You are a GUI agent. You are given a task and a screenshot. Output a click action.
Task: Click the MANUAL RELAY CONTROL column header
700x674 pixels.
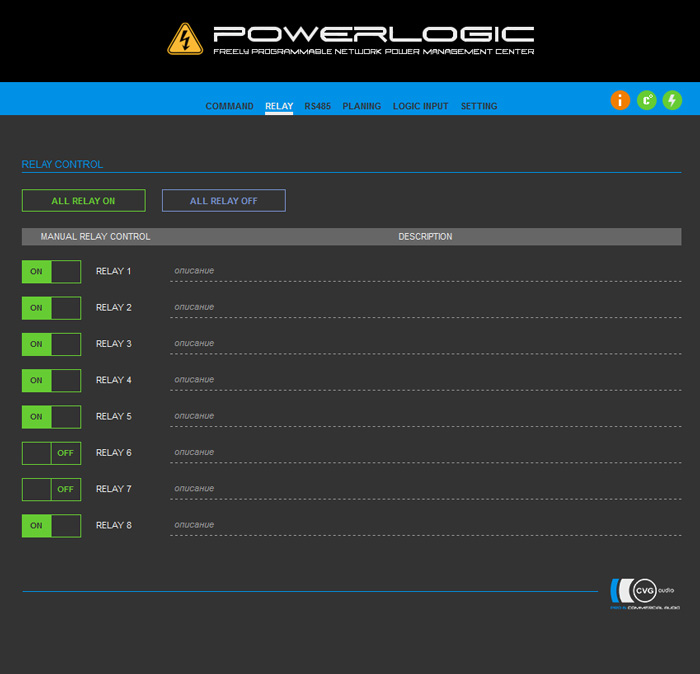95,237
